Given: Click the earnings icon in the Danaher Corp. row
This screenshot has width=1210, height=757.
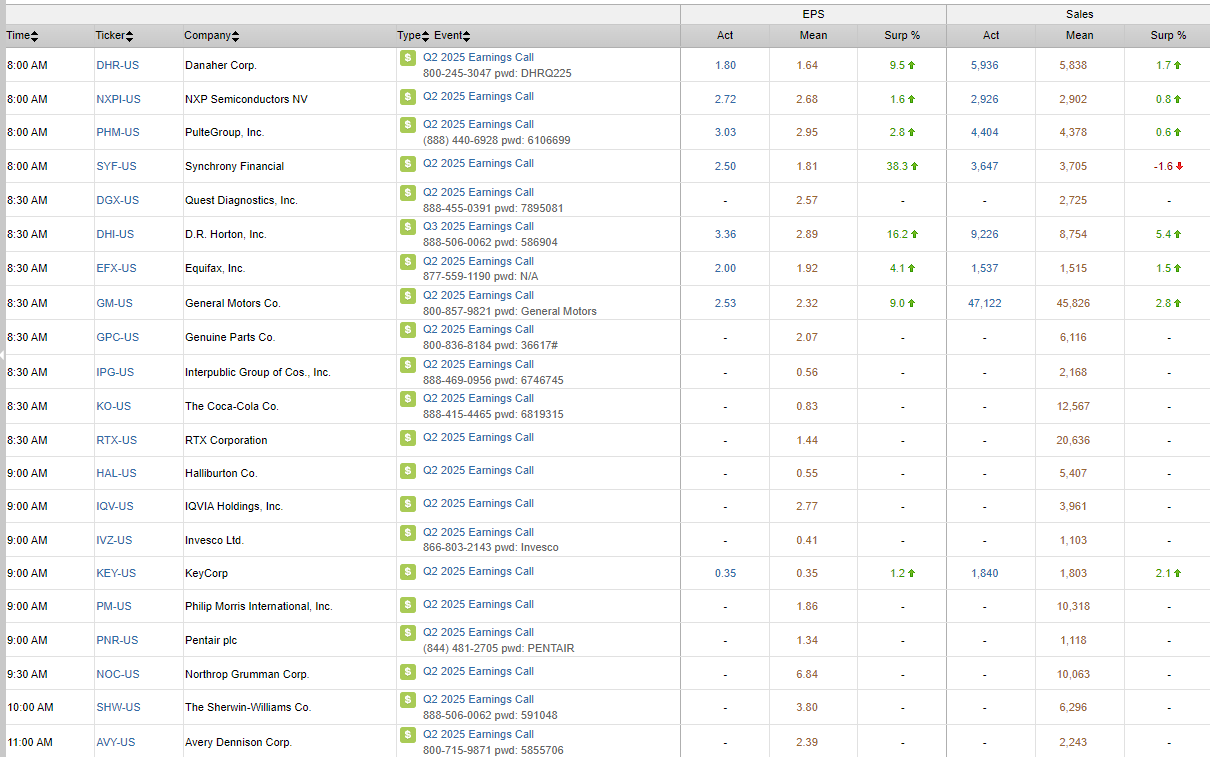Looking at the screenshot, I should 407,58.
